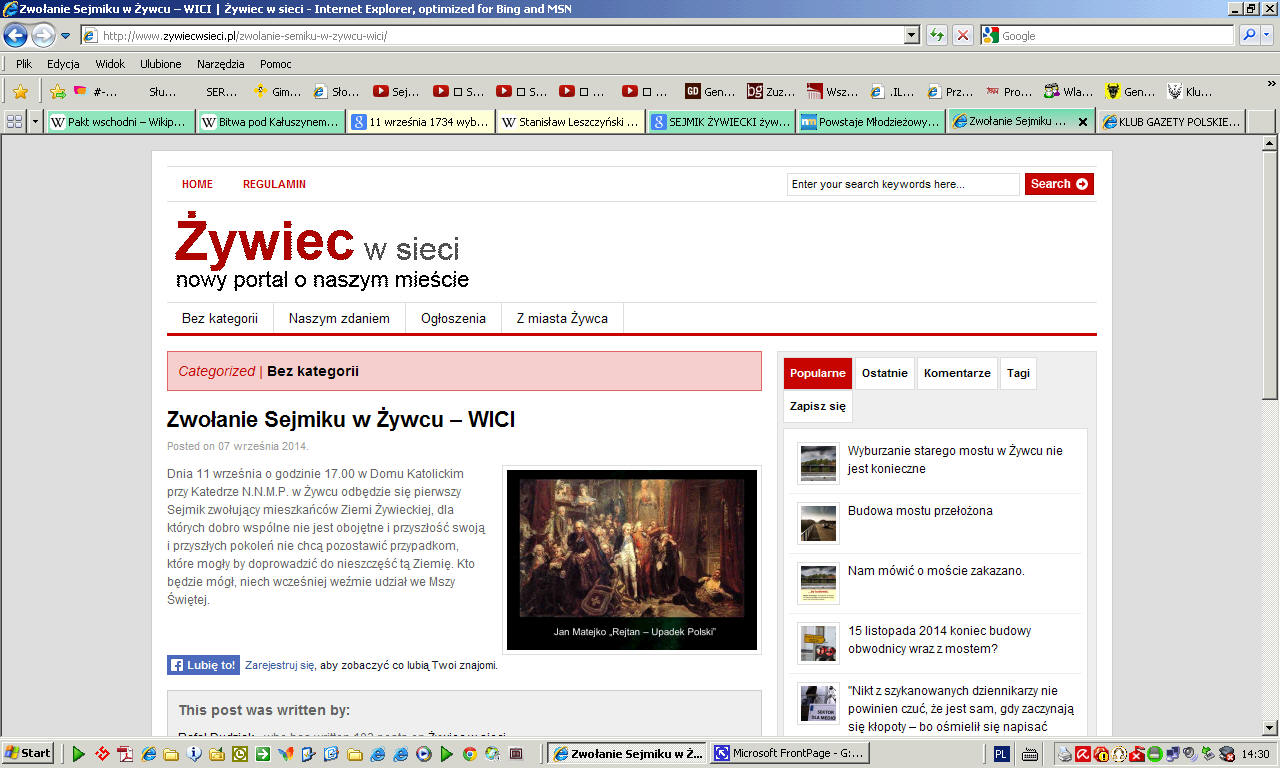Open the 'Sej...' YouTube favorites bookmark
The width and height of the screenshot is (1280, 768).
(397, 91)
